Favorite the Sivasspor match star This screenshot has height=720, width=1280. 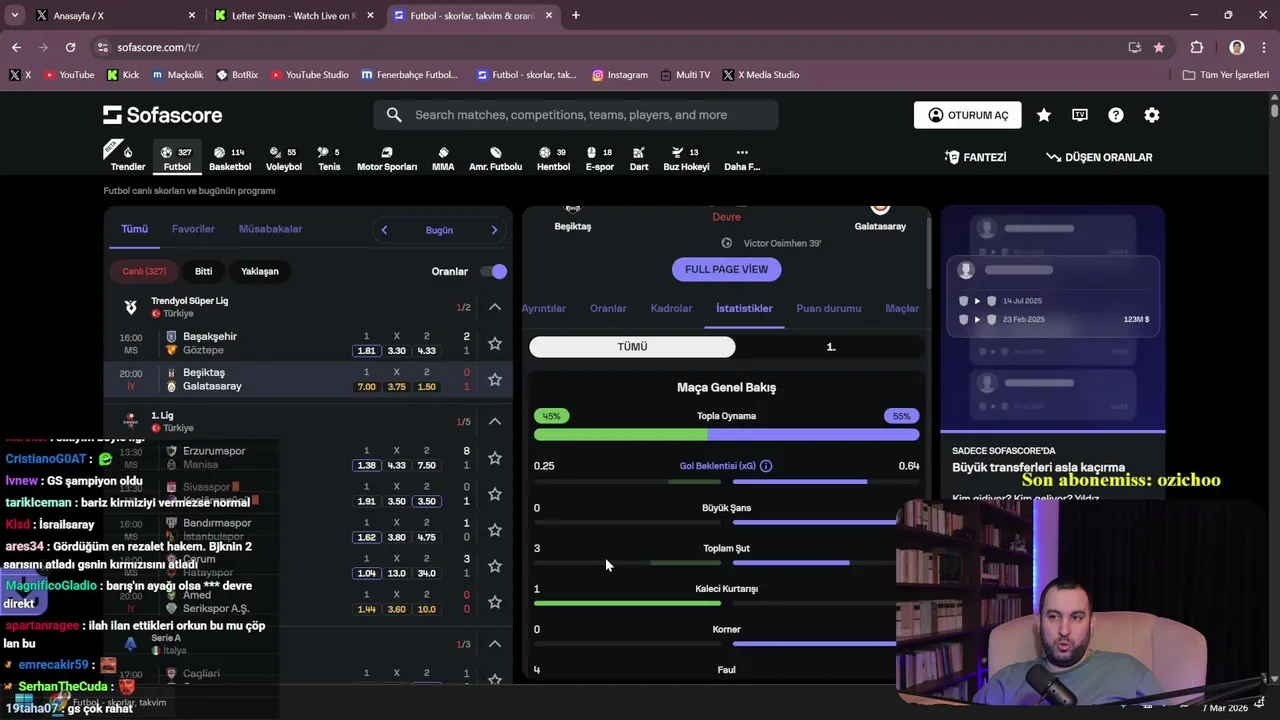tap(494, 494)
